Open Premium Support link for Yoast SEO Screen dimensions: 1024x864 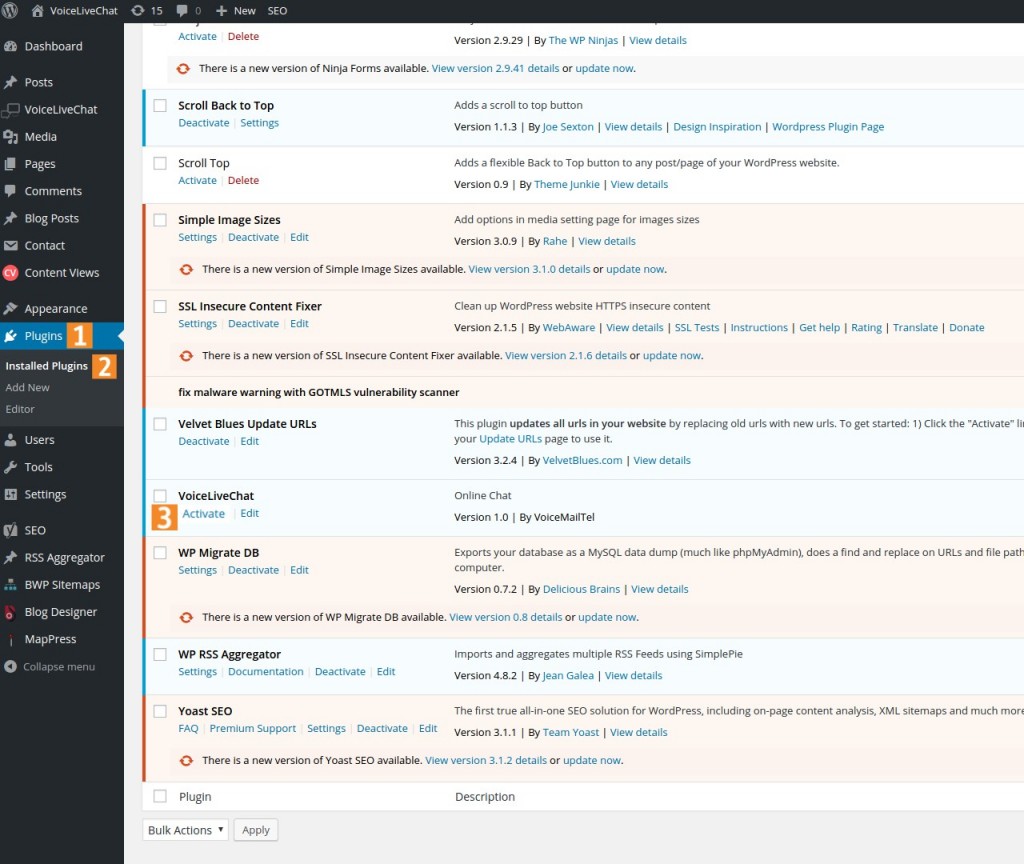coord(253,728)
